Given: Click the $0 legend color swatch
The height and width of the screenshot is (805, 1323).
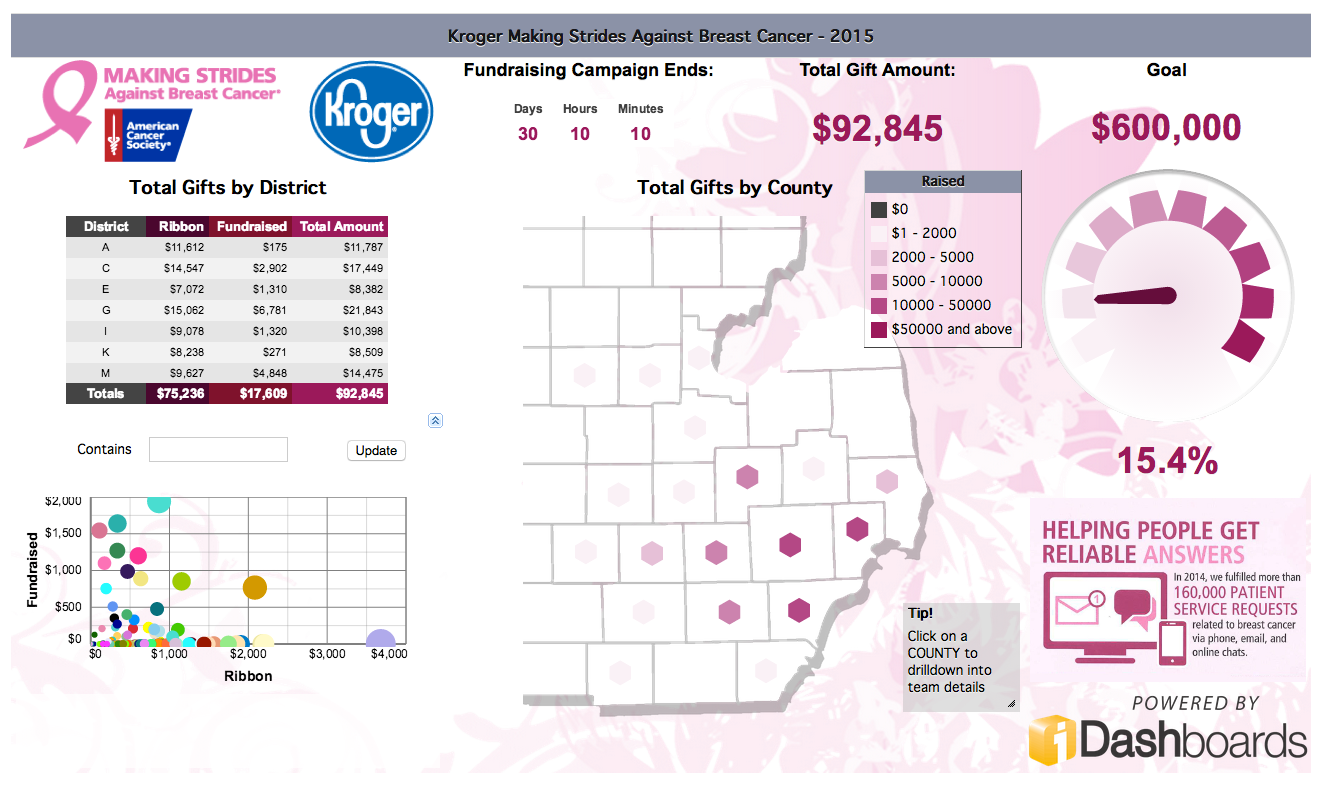Looking at the screenshot, I should pyautogui.click(x=878, y=210).
